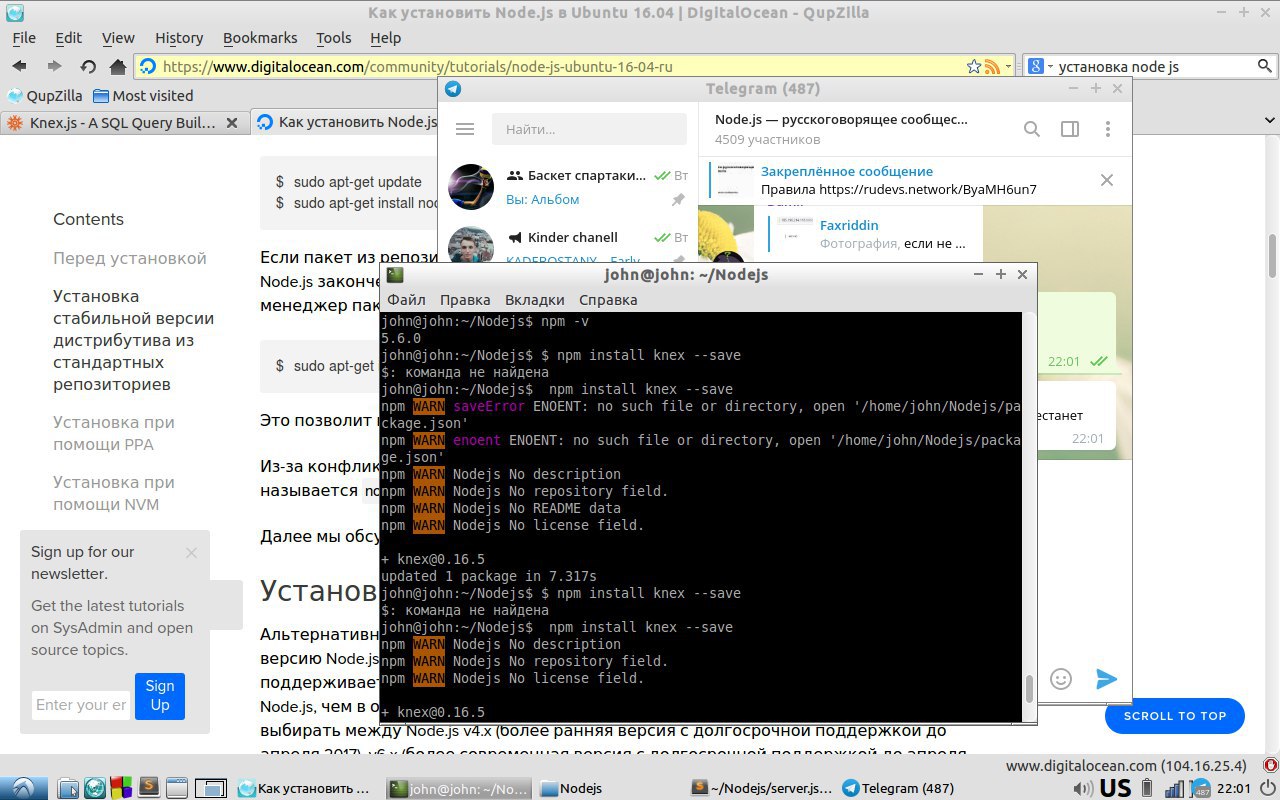Screen dimensions: 1280x800
Task: Open the terminal 'Правка' menu
Action: (465, 299)
